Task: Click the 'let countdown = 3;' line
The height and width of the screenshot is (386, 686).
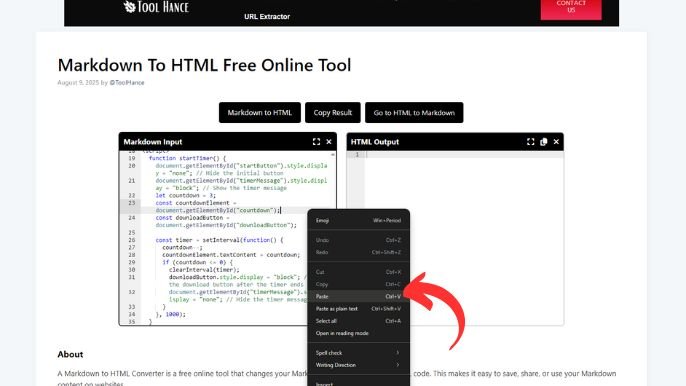Action: [x=186, y=195]
